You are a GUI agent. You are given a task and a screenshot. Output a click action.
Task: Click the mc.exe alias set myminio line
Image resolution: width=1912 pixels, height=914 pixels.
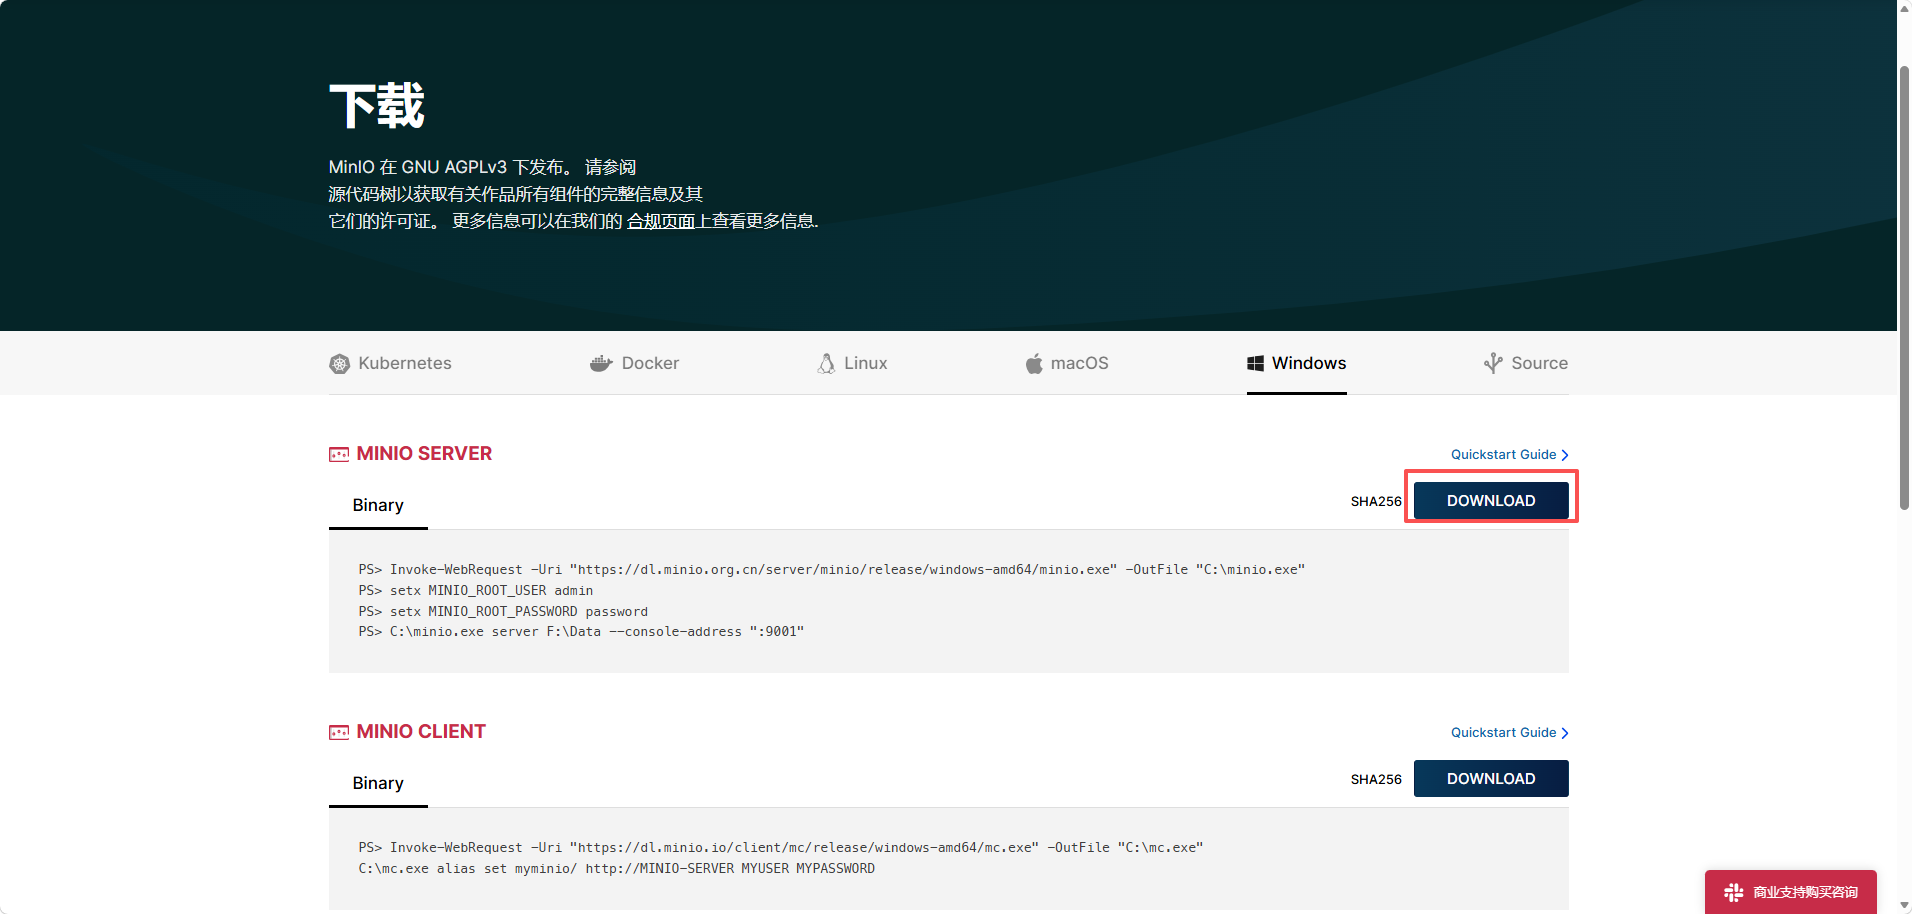pos(617,869)
